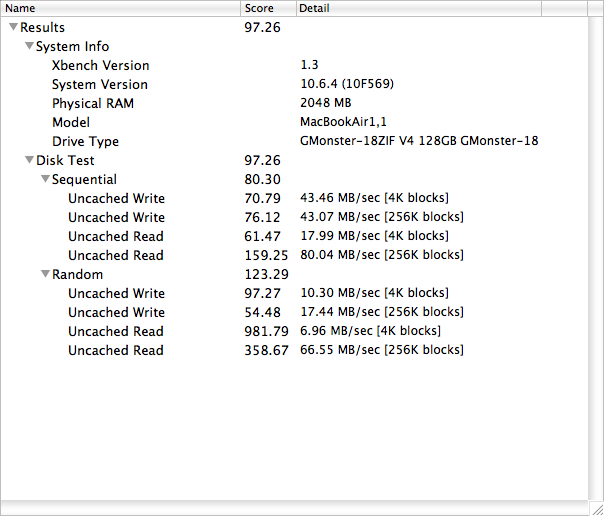The height and width of the screenshot is (516, 604).
Task: Click the 981.79 score value
Action: (266, 331)
